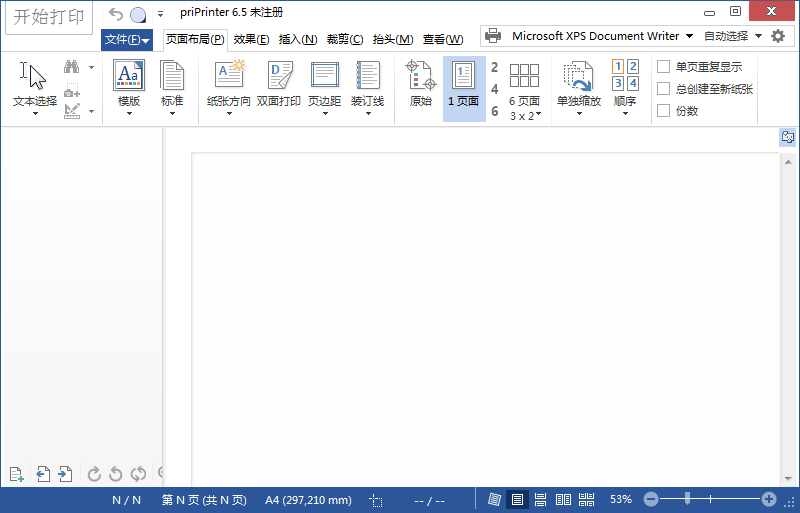Click the N / N sheet counter

pyautogui.click(x=126, y=500)
